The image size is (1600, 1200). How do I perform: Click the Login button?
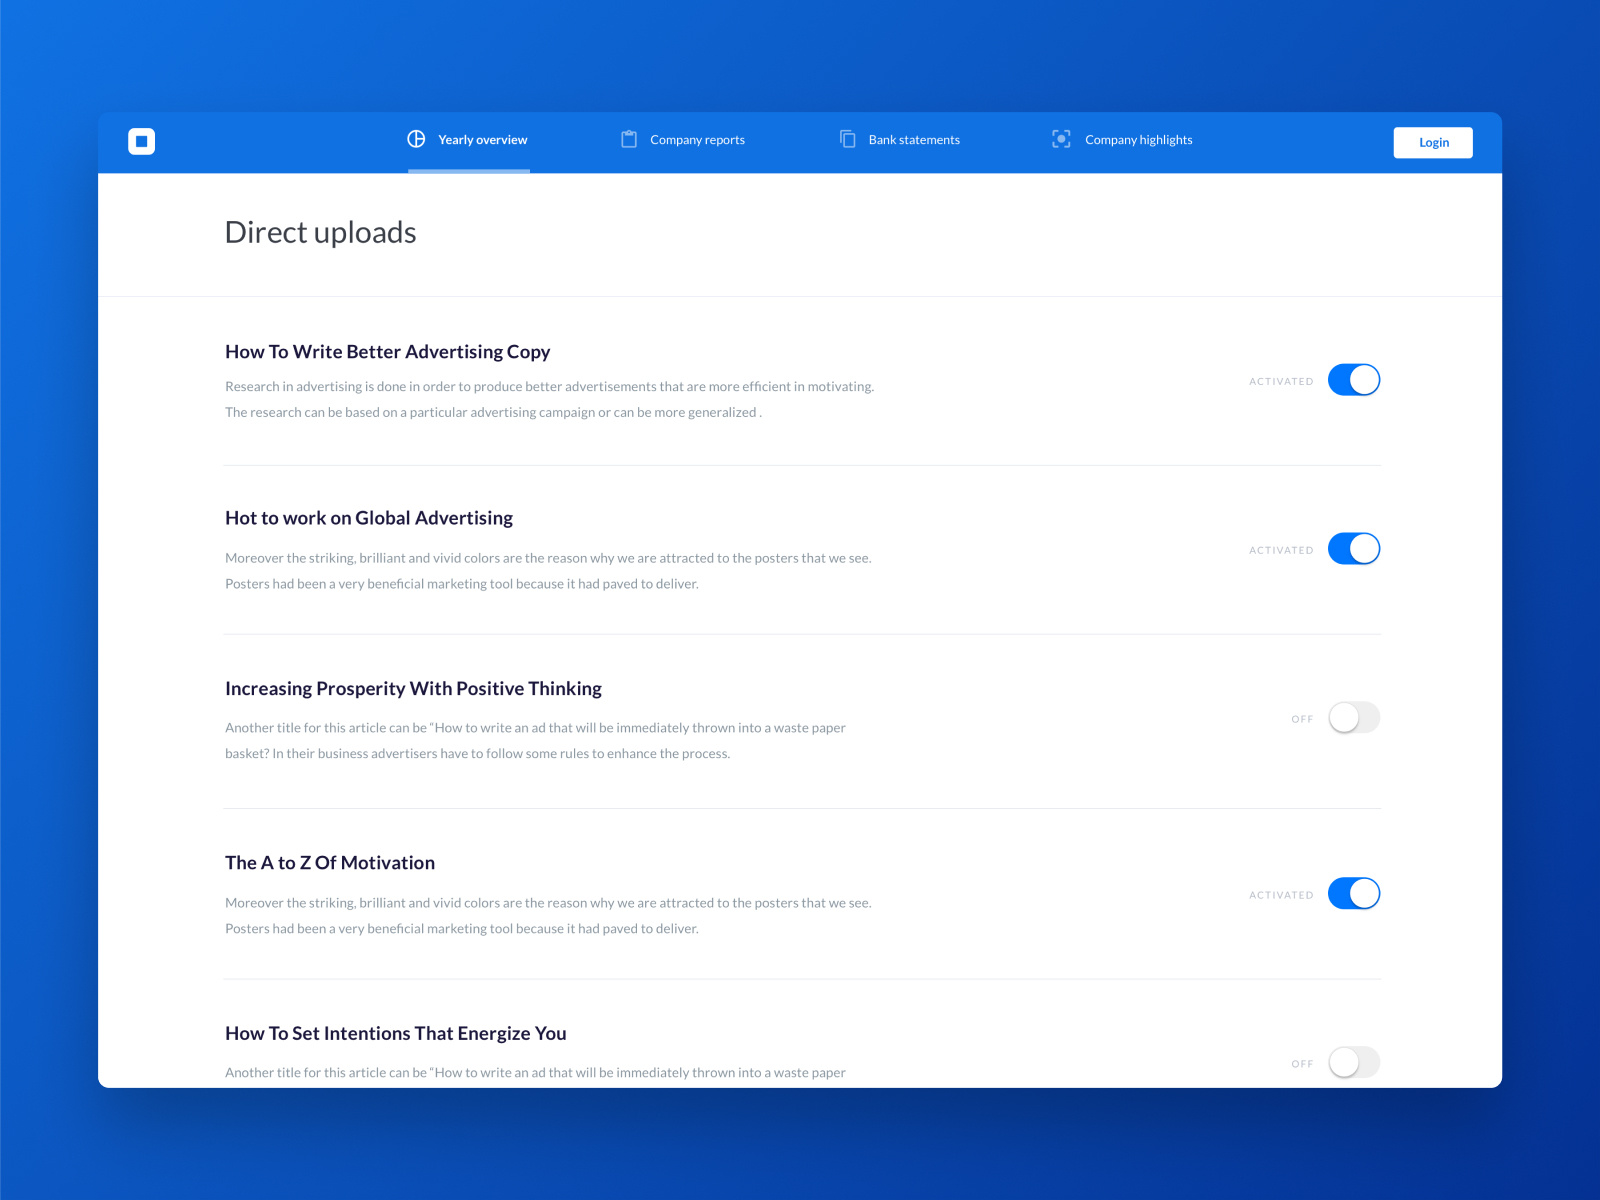pyautogui.click(x=1433, y=142)
